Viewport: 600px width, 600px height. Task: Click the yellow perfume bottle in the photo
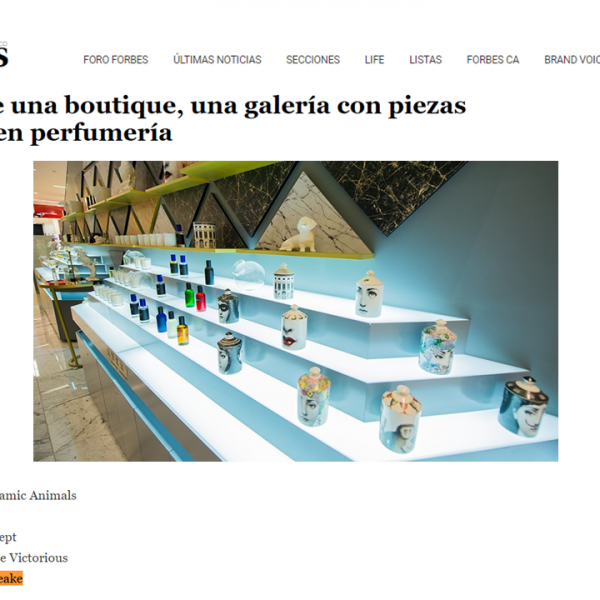[183, 331]
